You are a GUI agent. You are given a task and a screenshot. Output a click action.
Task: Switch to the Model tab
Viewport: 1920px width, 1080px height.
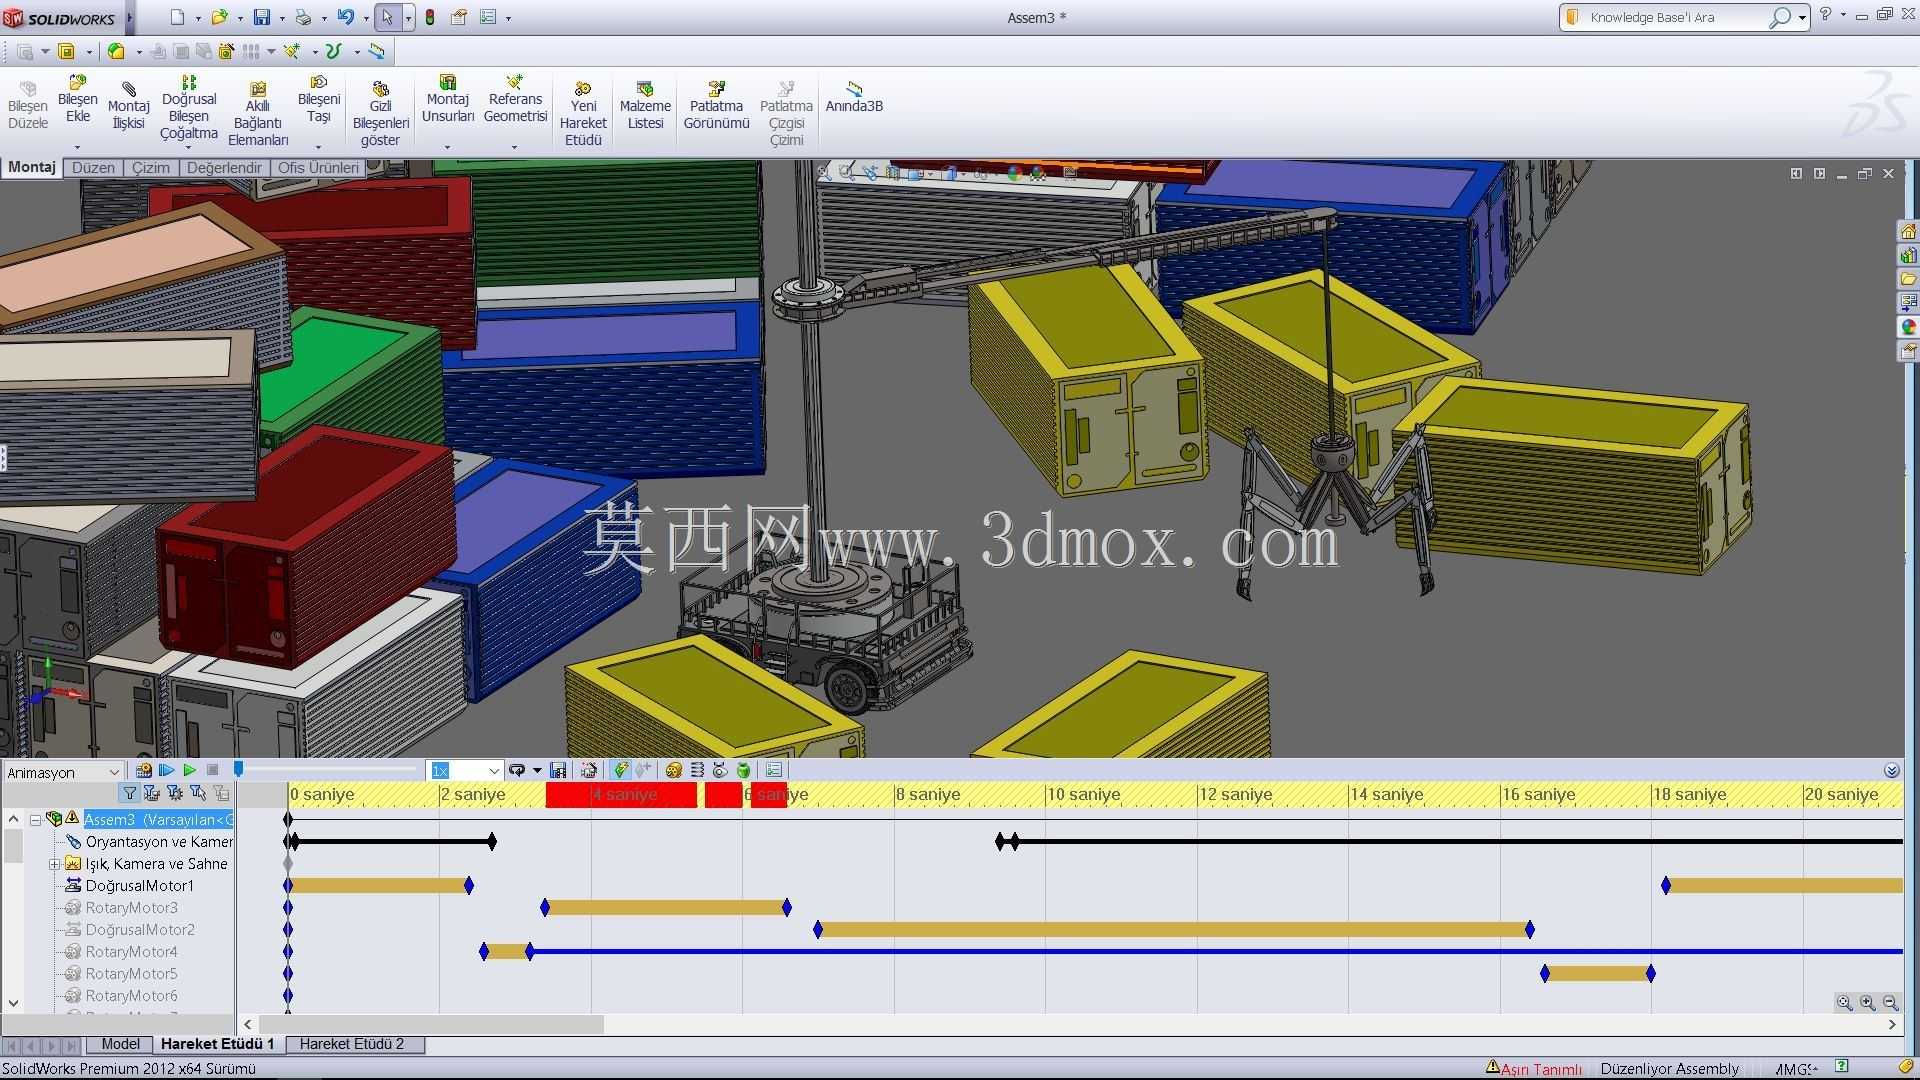(120, 1044)
